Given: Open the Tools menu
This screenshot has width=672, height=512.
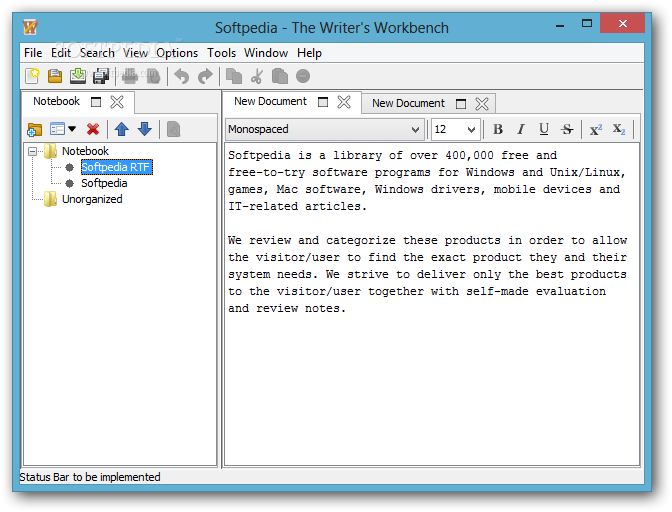Looking at the screenshot, I should pyautogui.click(x=222, y=53).
